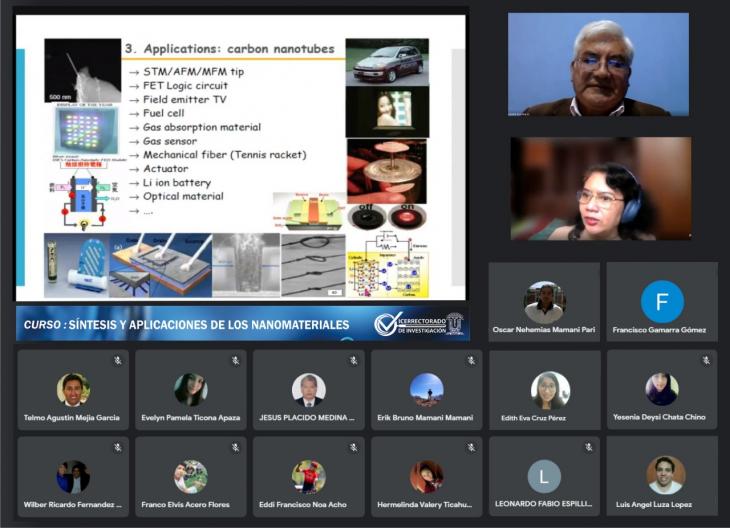Viewport: 730px width, 528px height.
Task: Click the name 'Telmo Agustin Mejia Garcia'
Action: coord(72,418)
